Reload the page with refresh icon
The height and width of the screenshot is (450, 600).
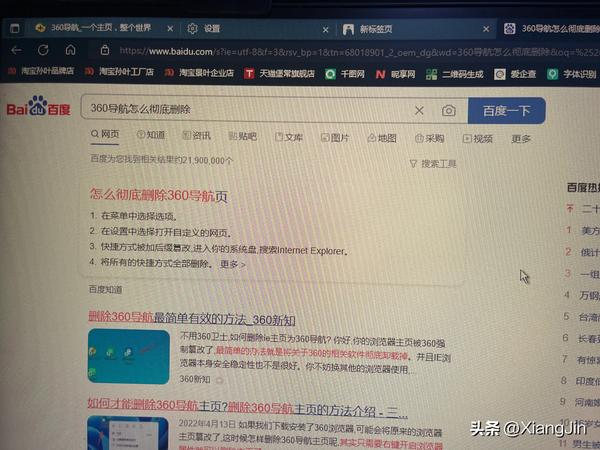click(43, 50)
